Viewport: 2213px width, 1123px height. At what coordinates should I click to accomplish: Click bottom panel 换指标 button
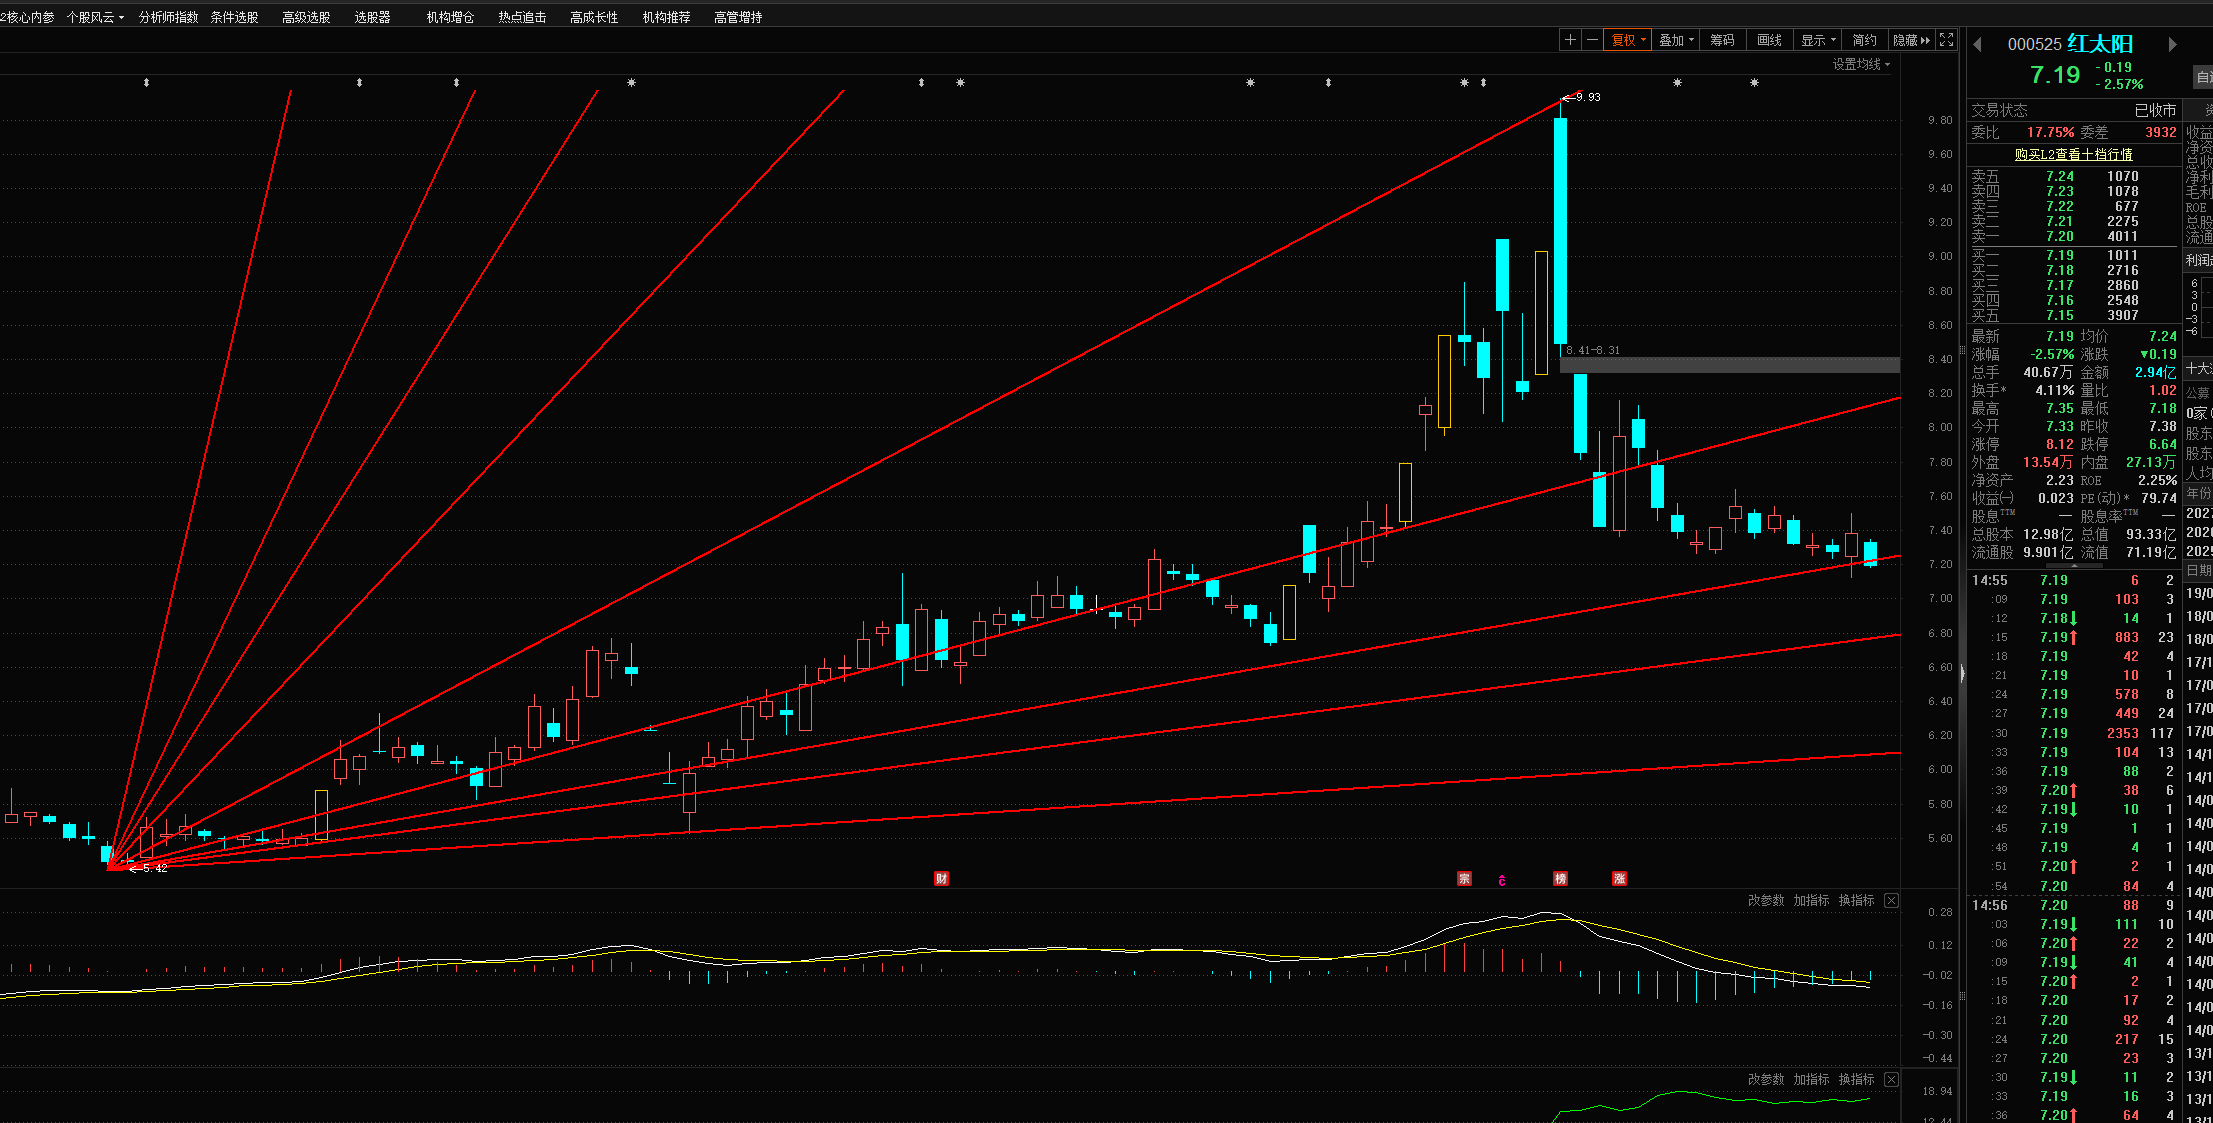[1856, 1079]
